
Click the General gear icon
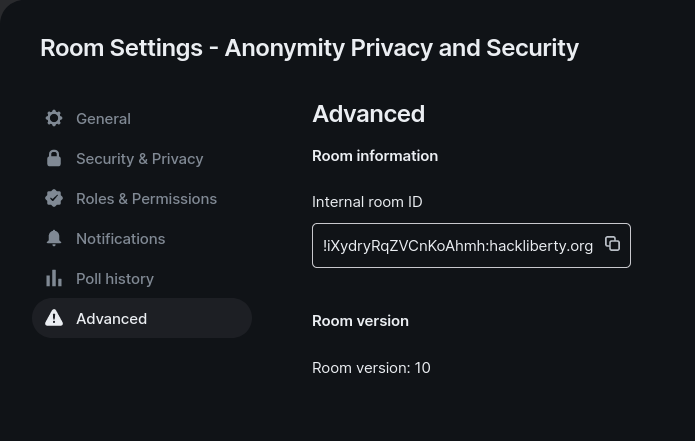pyautogui.click(x=54, y=118)
